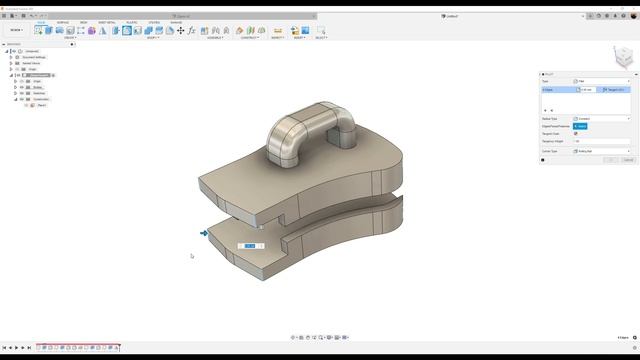The width and height of the screenshot is (640, 360).
Task: Select the Offset Plane construct tool
Action: tap(240, 30)
